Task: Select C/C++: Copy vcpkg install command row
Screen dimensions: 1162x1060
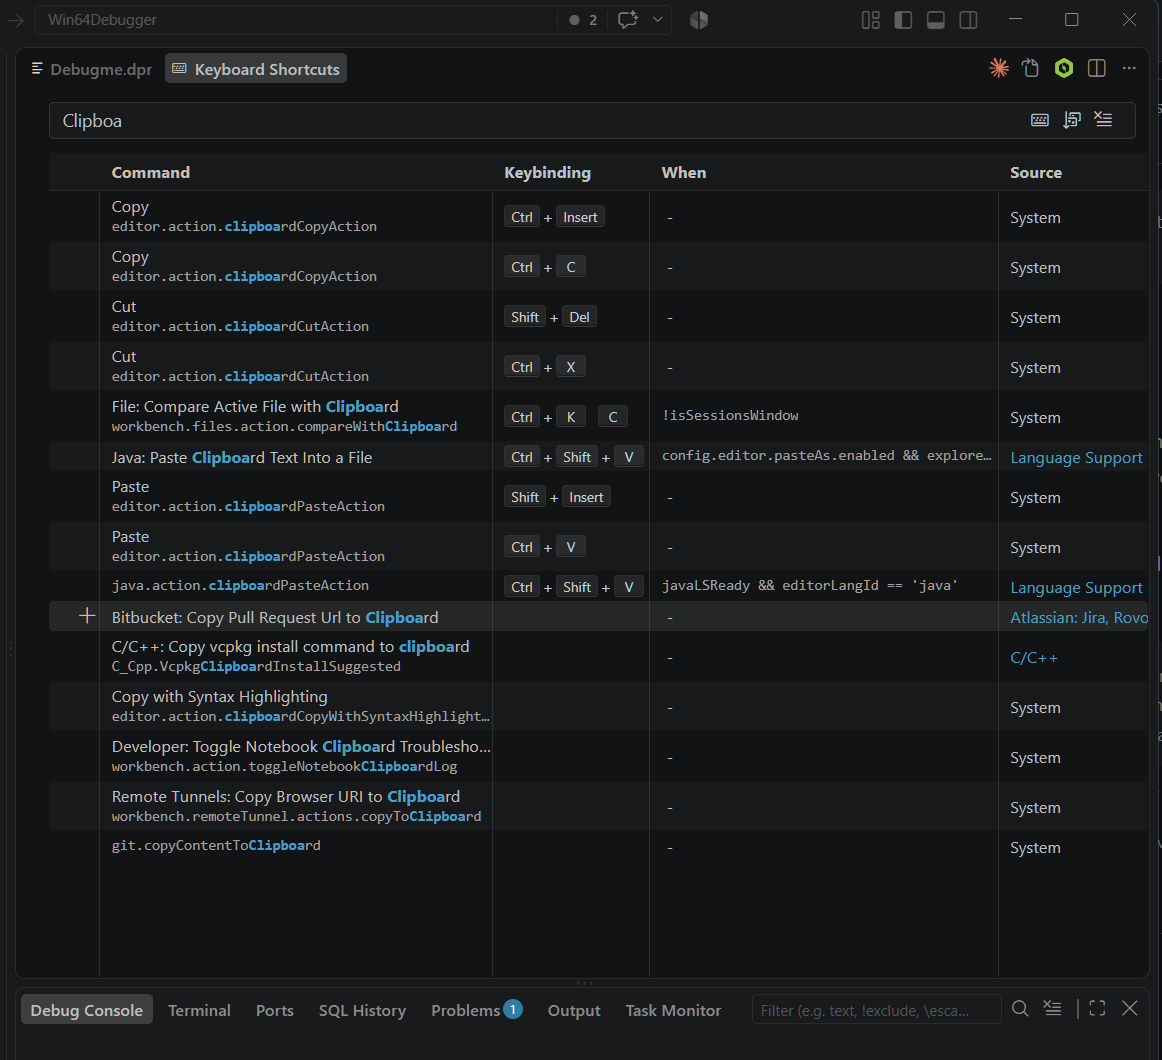Action: coord(598,656)
